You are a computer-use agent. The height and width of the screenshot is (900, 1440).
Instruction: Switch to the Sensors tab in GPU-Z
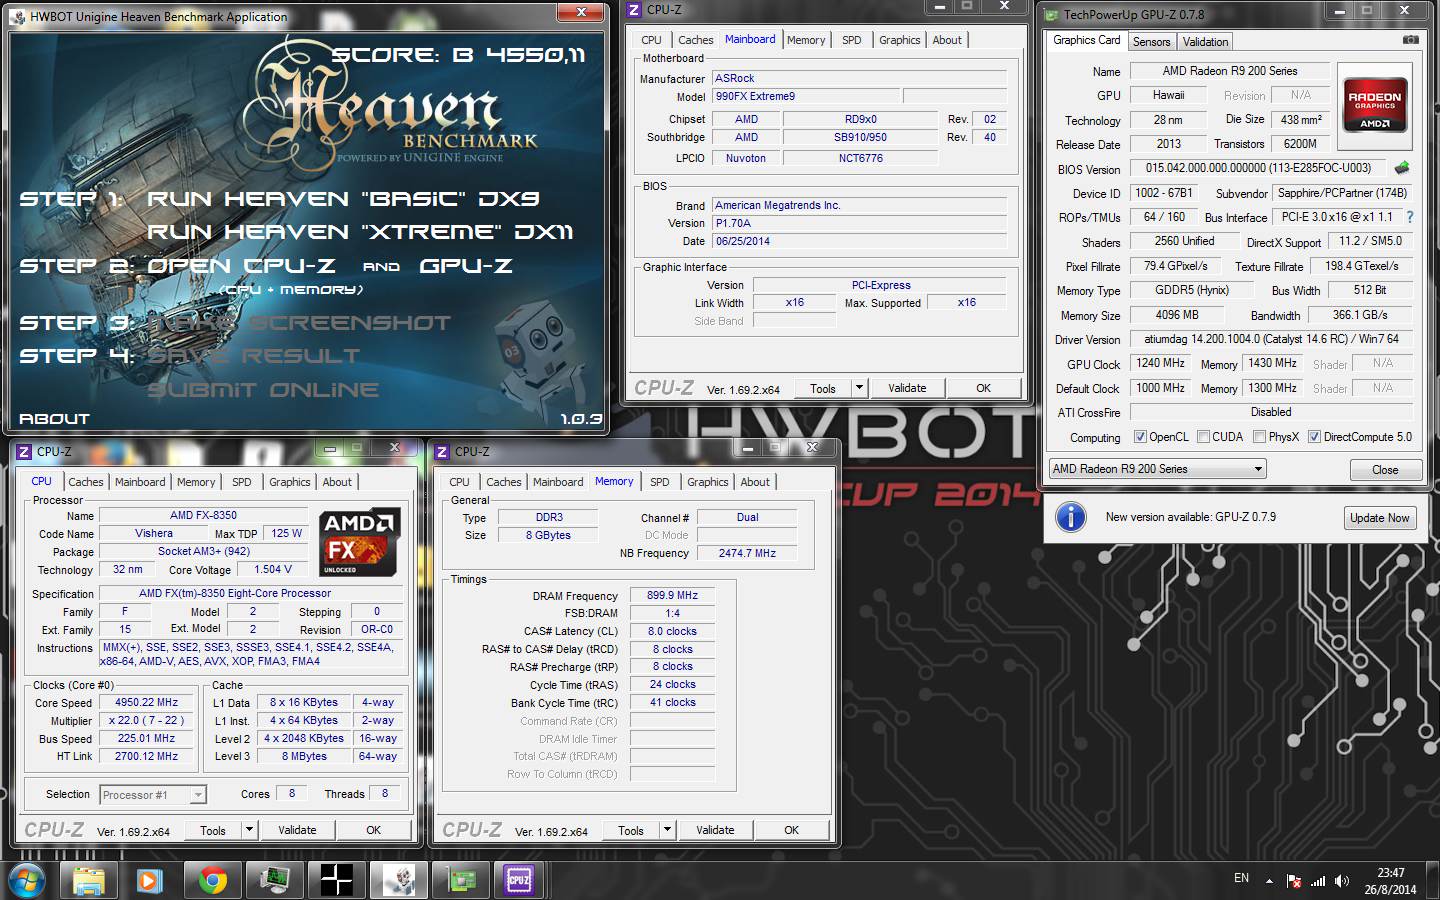pyautogui.click(x=1151, y=41)
